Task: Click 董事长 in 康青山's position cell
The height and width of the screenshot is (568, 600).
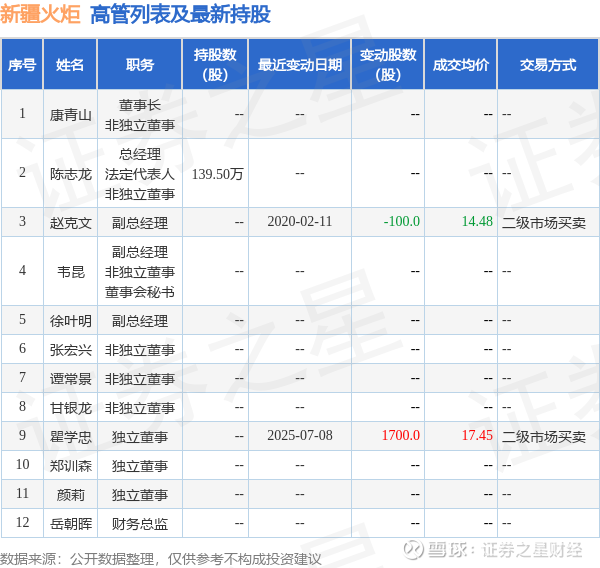Action: (x=140, y=105)
